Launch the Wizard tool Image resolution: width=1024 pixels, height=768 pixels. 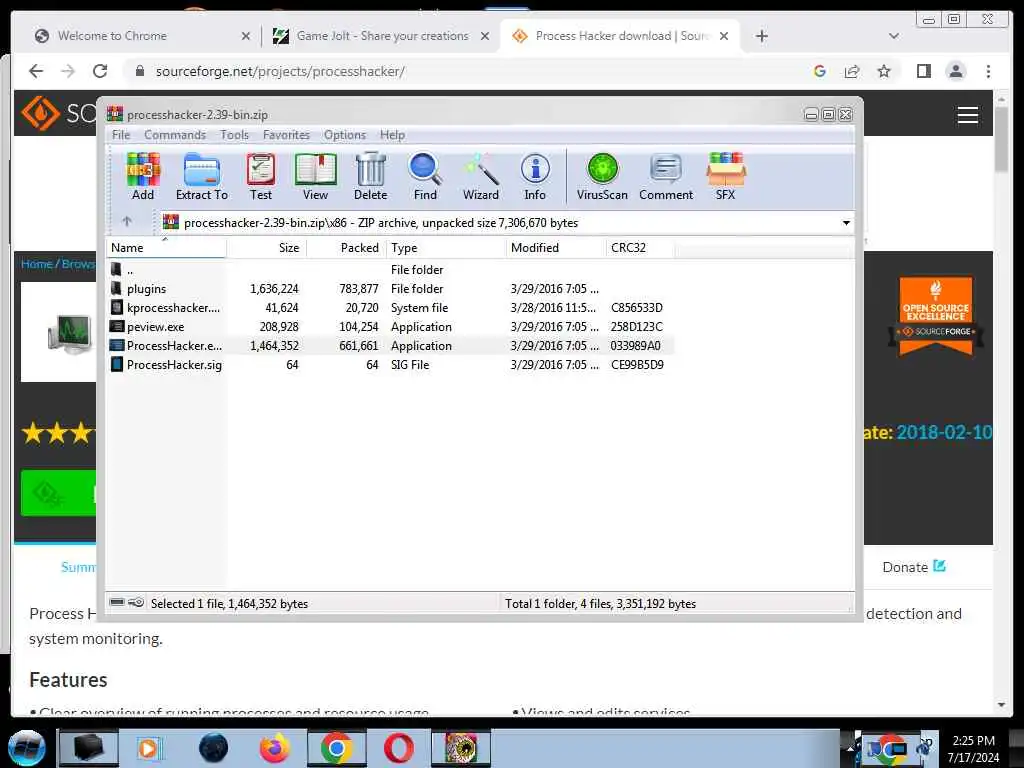tap(481, 176)
